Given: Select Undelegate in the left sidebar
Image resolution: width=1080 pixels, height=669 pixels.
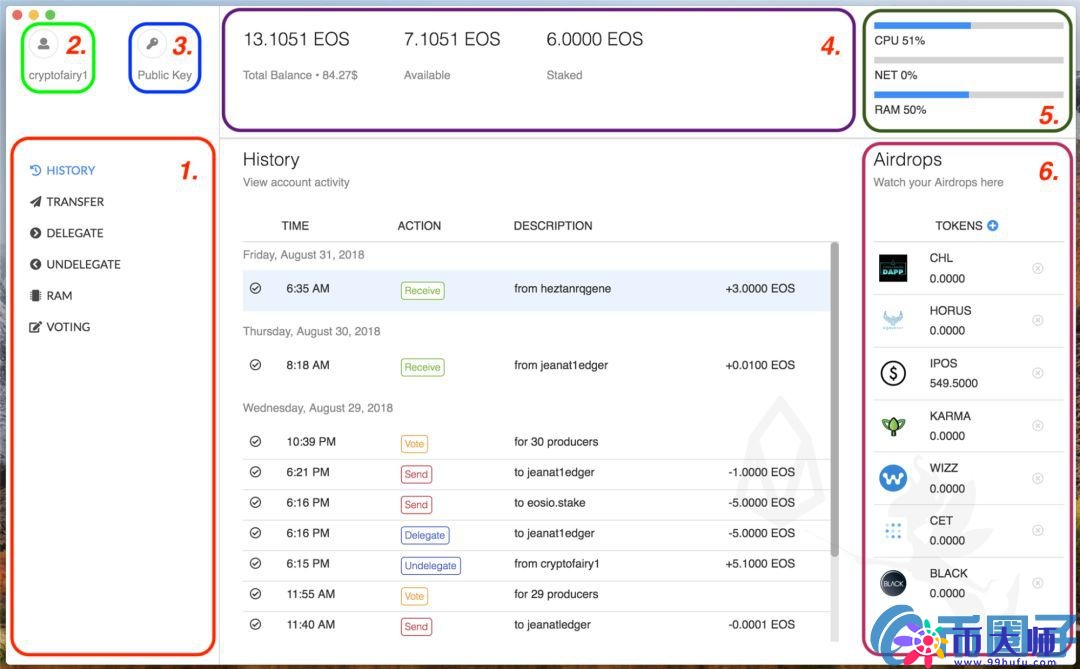Looking at the screenshot, I should (x=83, y=265).
